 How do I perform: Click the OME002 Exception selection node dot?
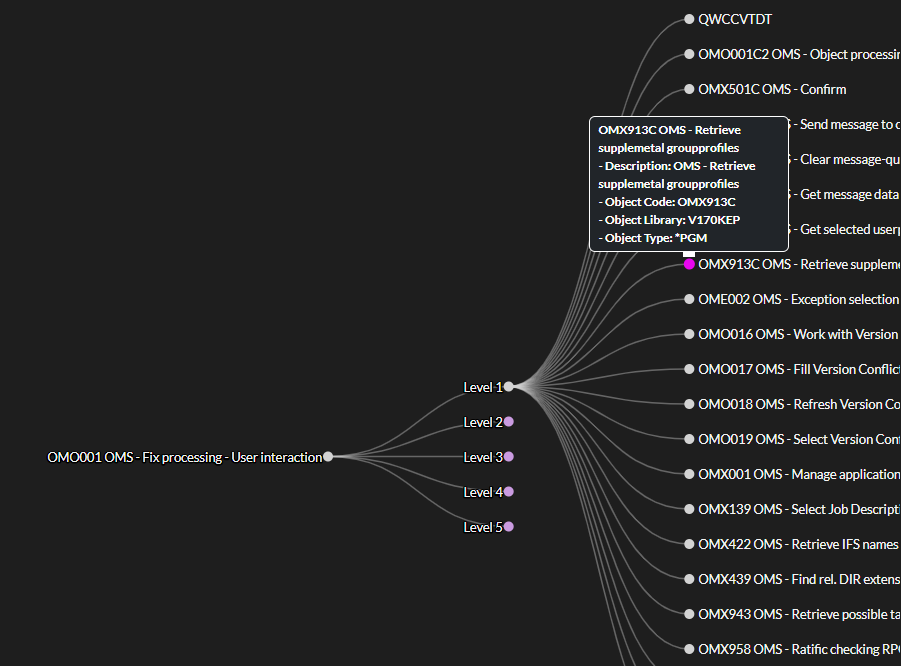click(x=689, y=299)
